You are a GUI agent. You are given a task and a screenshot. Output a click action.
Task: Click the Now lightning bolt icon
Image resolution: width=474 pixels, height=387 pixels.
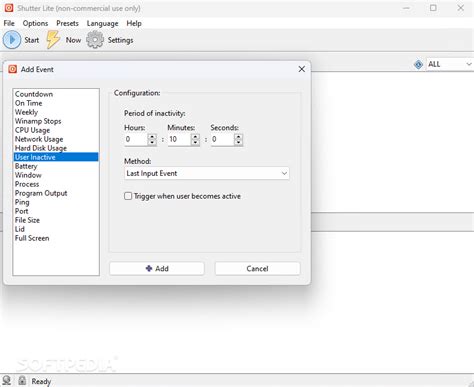53,40
